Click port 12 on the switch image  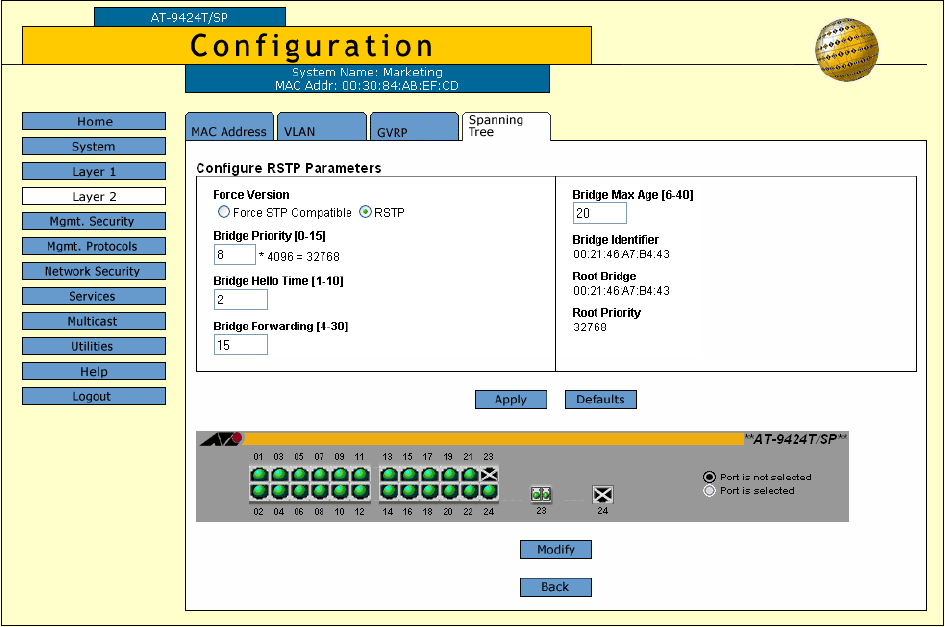[359, 492]
